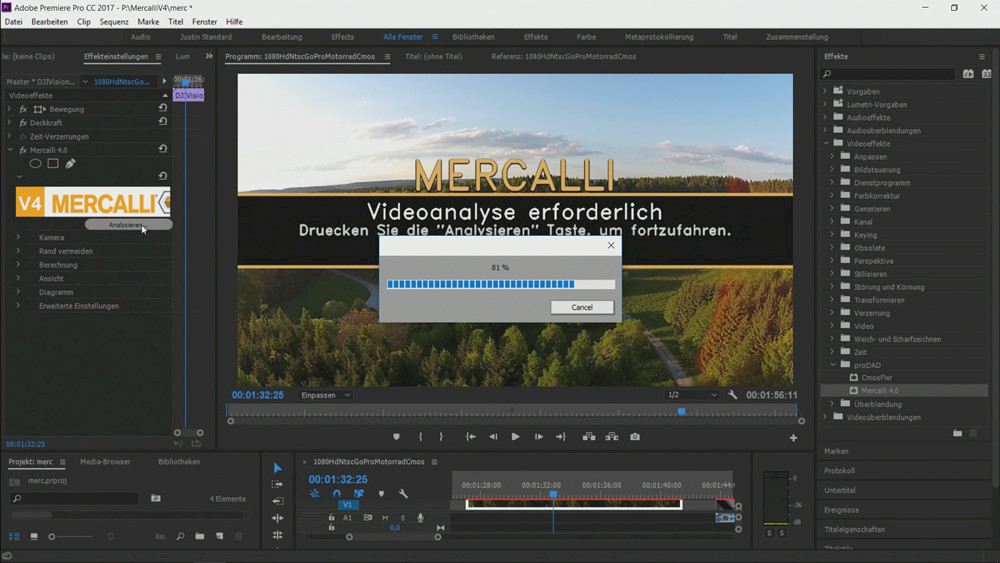This screenshot has width=1000, height=563.
Task: Open the Untertitel panel
Action: 840,490
